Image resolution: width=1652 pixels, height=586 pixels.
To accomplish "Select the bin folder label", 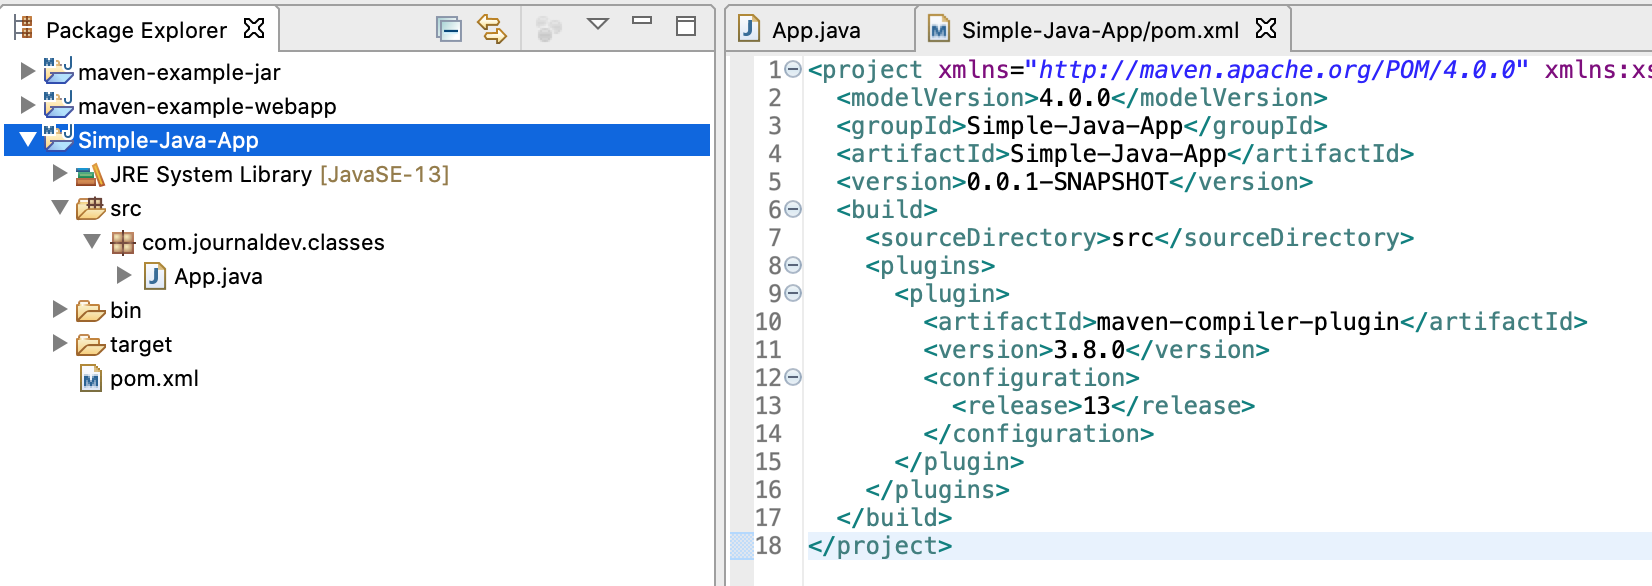I will point(126,310).
